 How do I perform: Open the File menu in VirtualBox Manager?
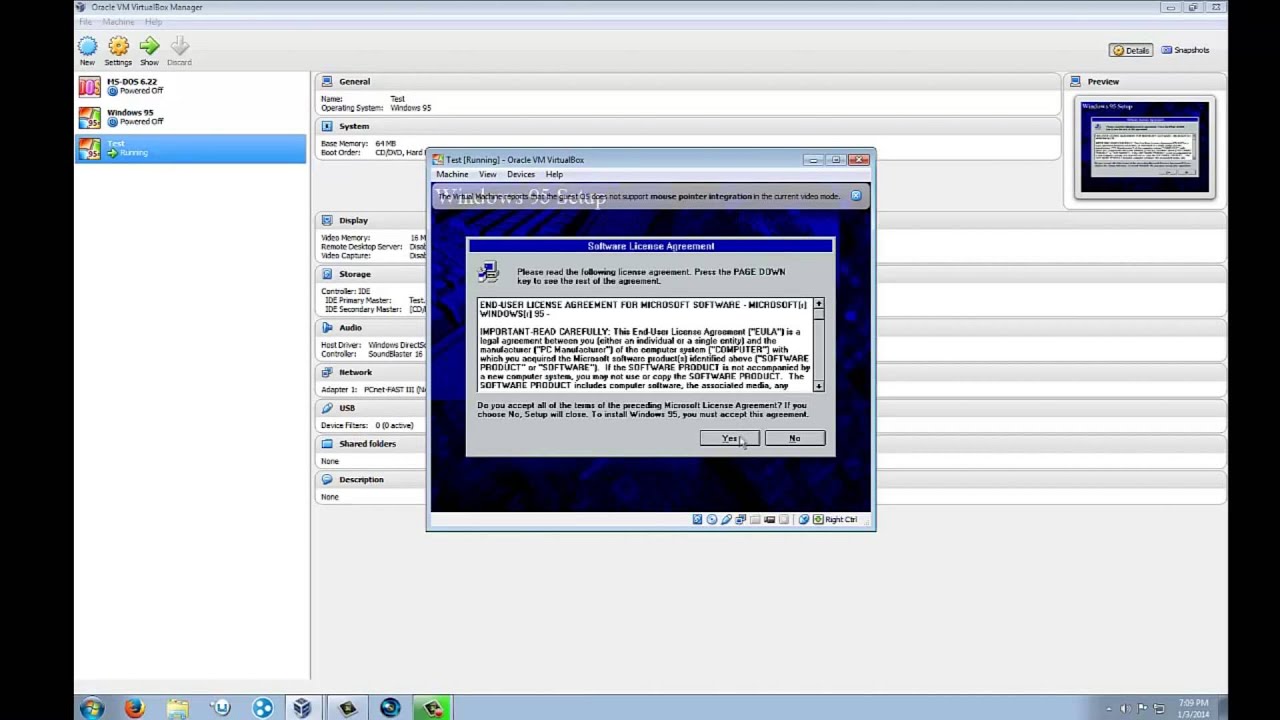(85, 22)
